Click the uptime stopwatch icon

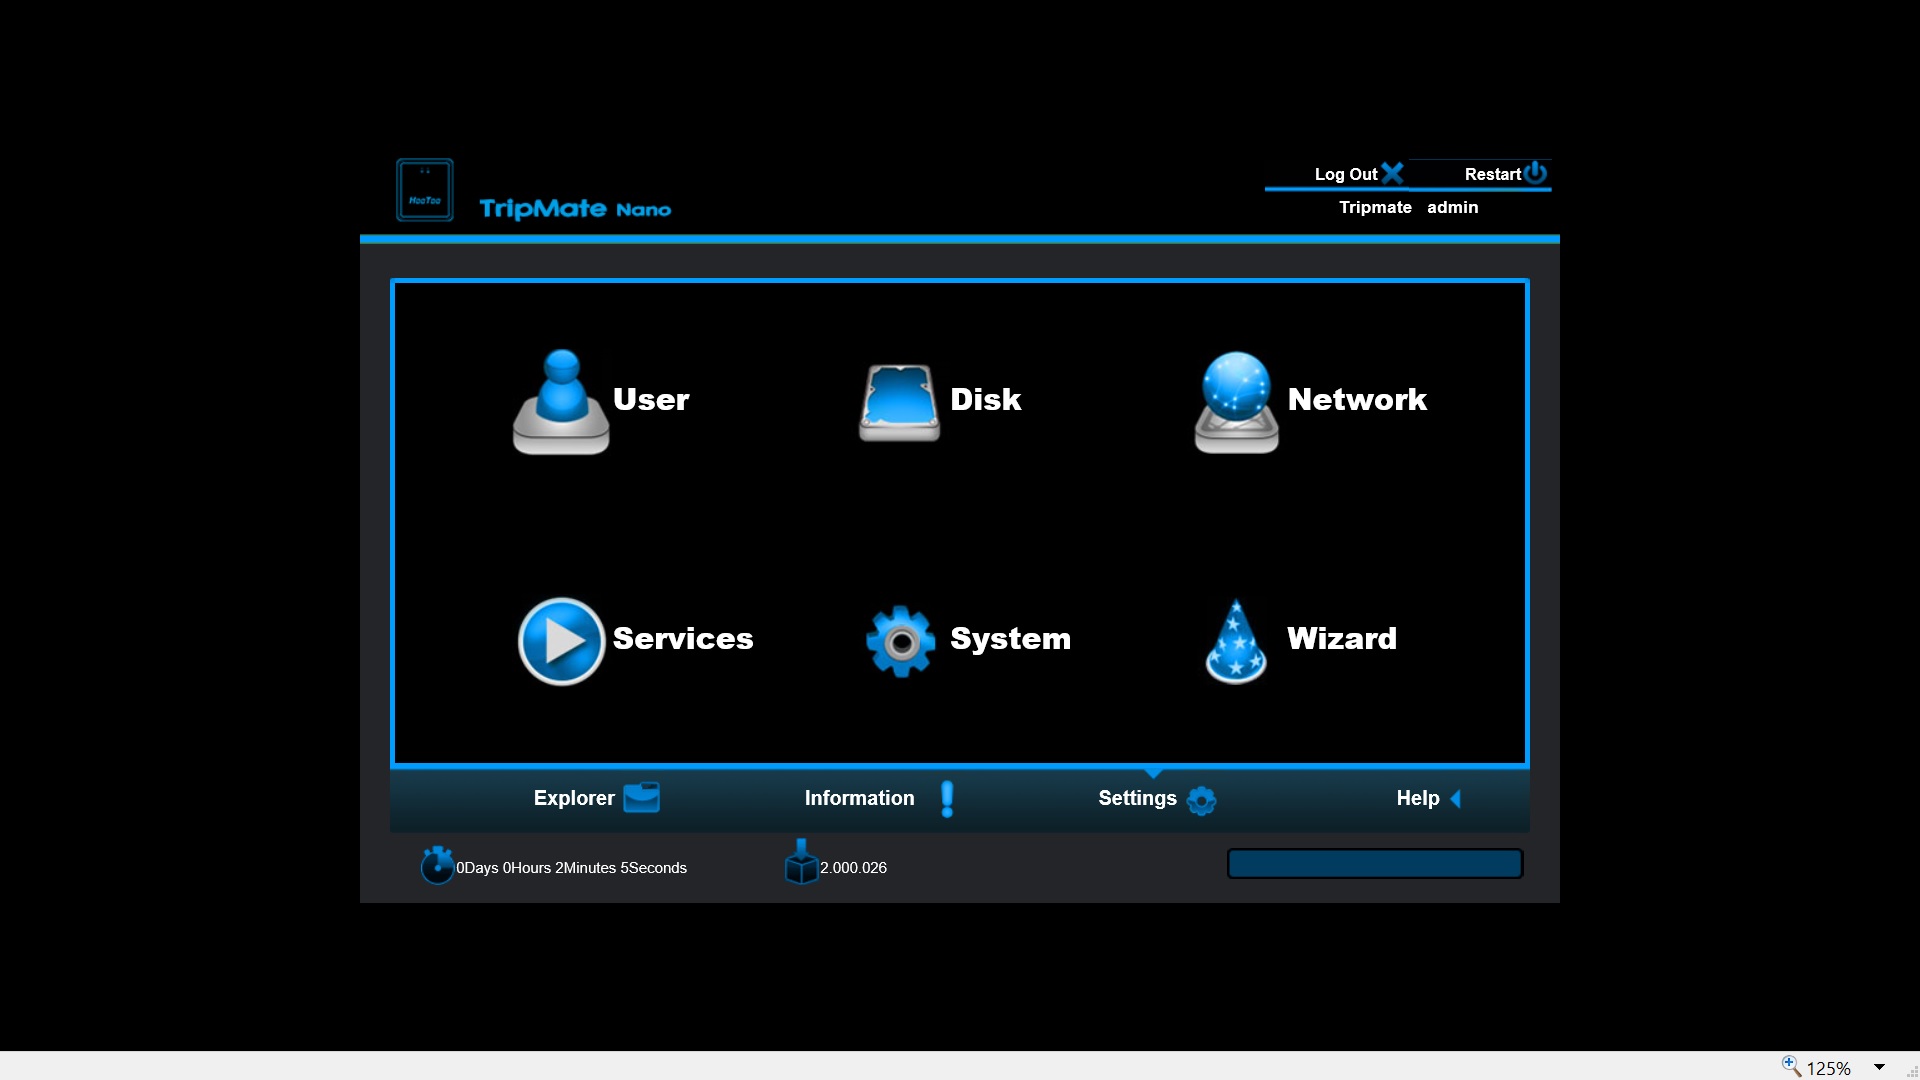point(437,866)
